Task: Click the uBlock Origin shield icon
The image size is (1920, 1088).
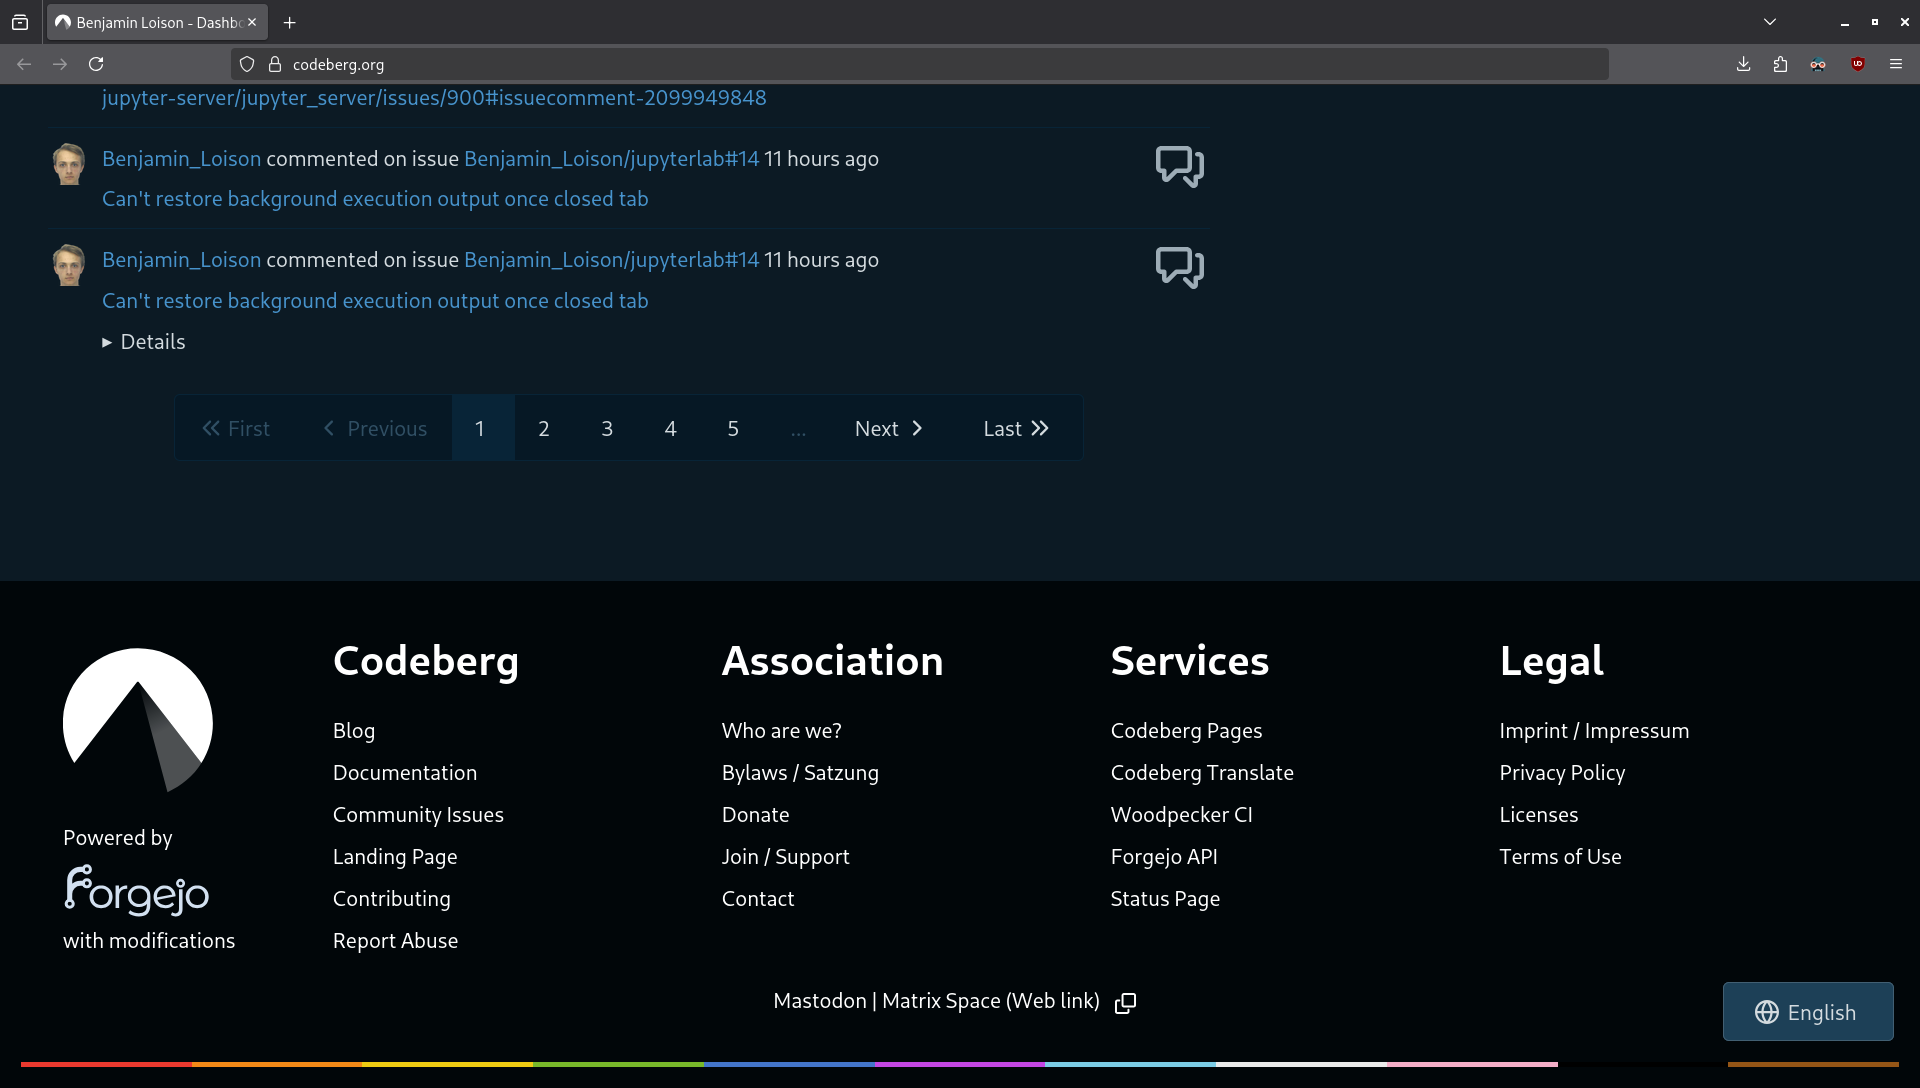Action: pos(1857,64)
